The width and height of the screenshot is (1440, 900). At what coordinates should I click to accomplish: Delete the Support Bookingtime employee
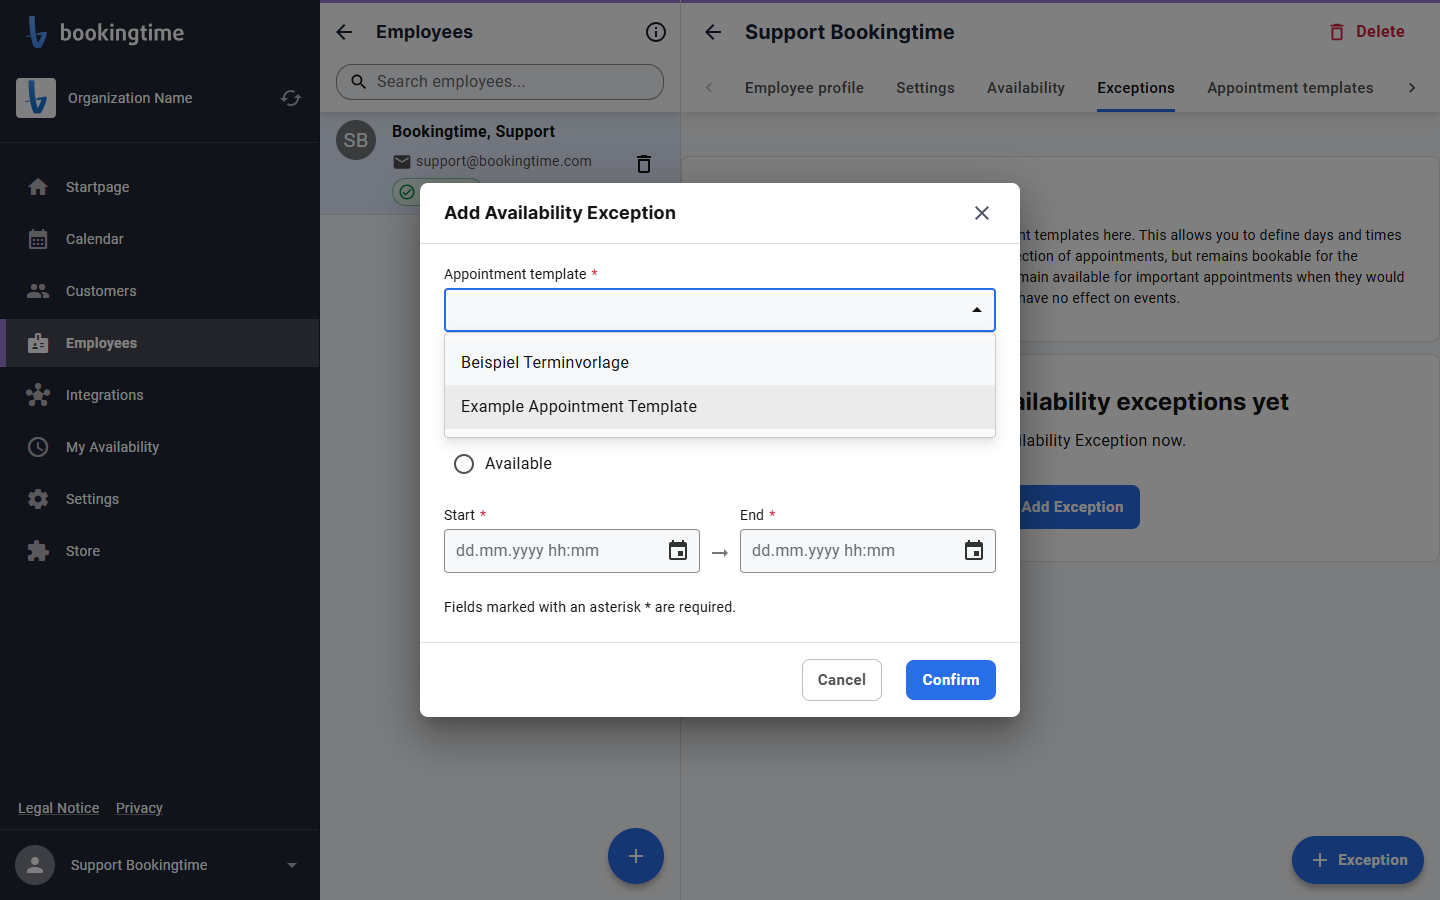tap(1366, 32)
